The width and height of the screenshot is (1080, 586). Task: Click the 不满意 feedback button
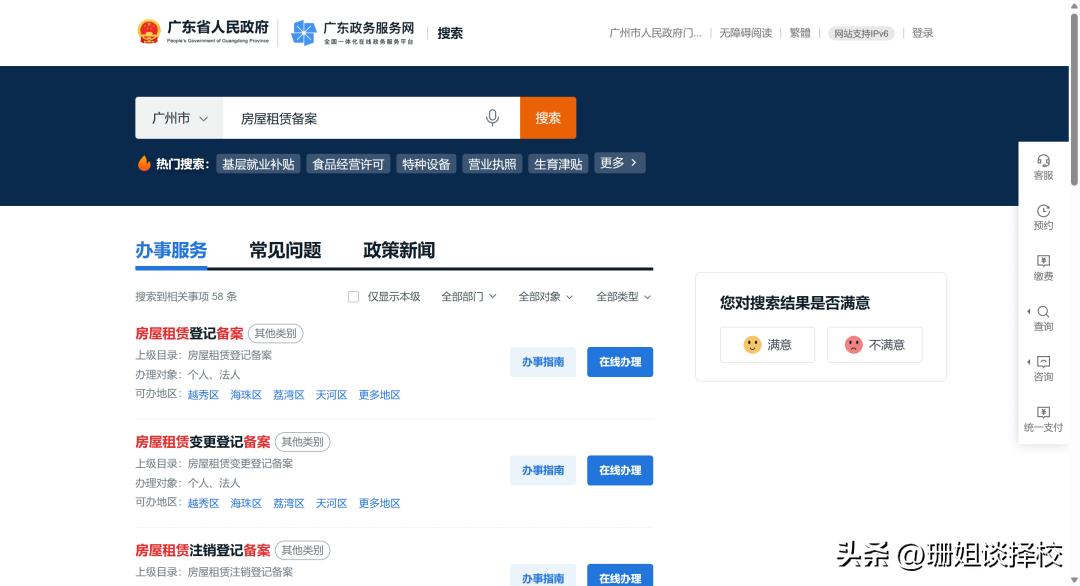[874, 344]
